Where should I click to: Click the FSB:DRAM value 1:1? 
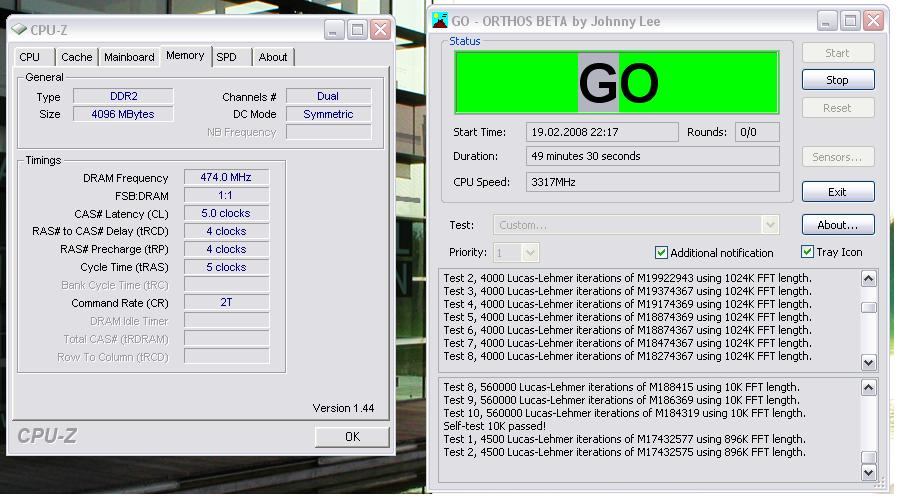226,195
